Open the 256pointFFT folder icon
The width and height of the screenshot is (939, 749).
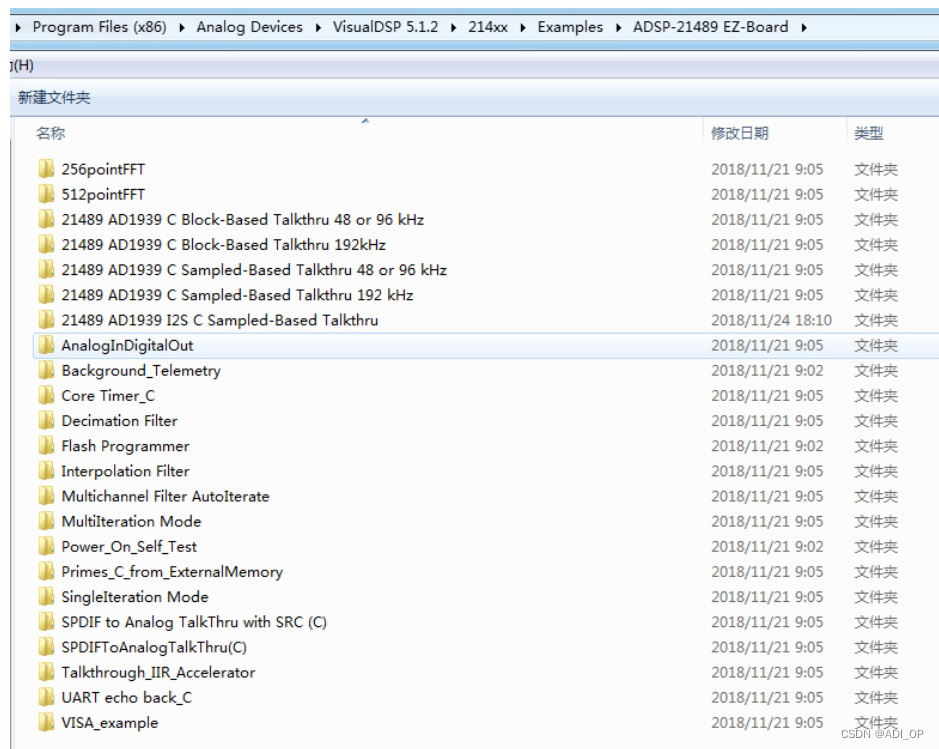click(46, 169)
